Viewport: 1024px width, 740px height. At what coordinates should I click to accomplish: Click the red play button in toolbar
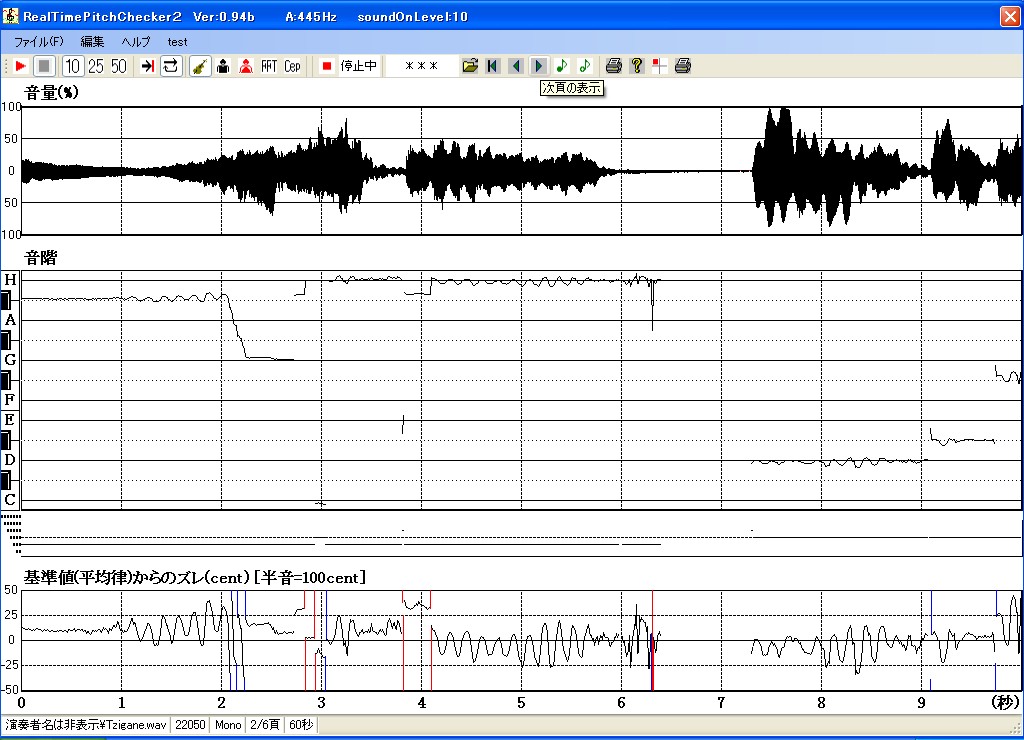click(20, 66)
